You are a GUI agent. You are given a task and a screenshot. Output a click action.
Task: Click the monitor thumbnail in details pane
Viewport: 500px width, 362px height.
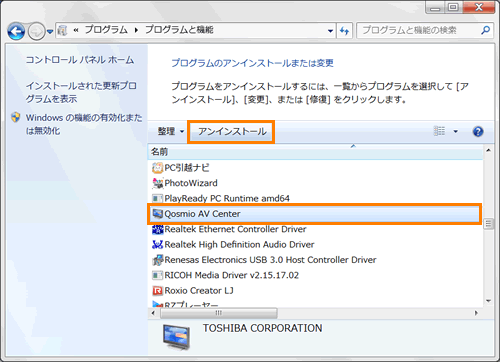[x=176, y=337]
